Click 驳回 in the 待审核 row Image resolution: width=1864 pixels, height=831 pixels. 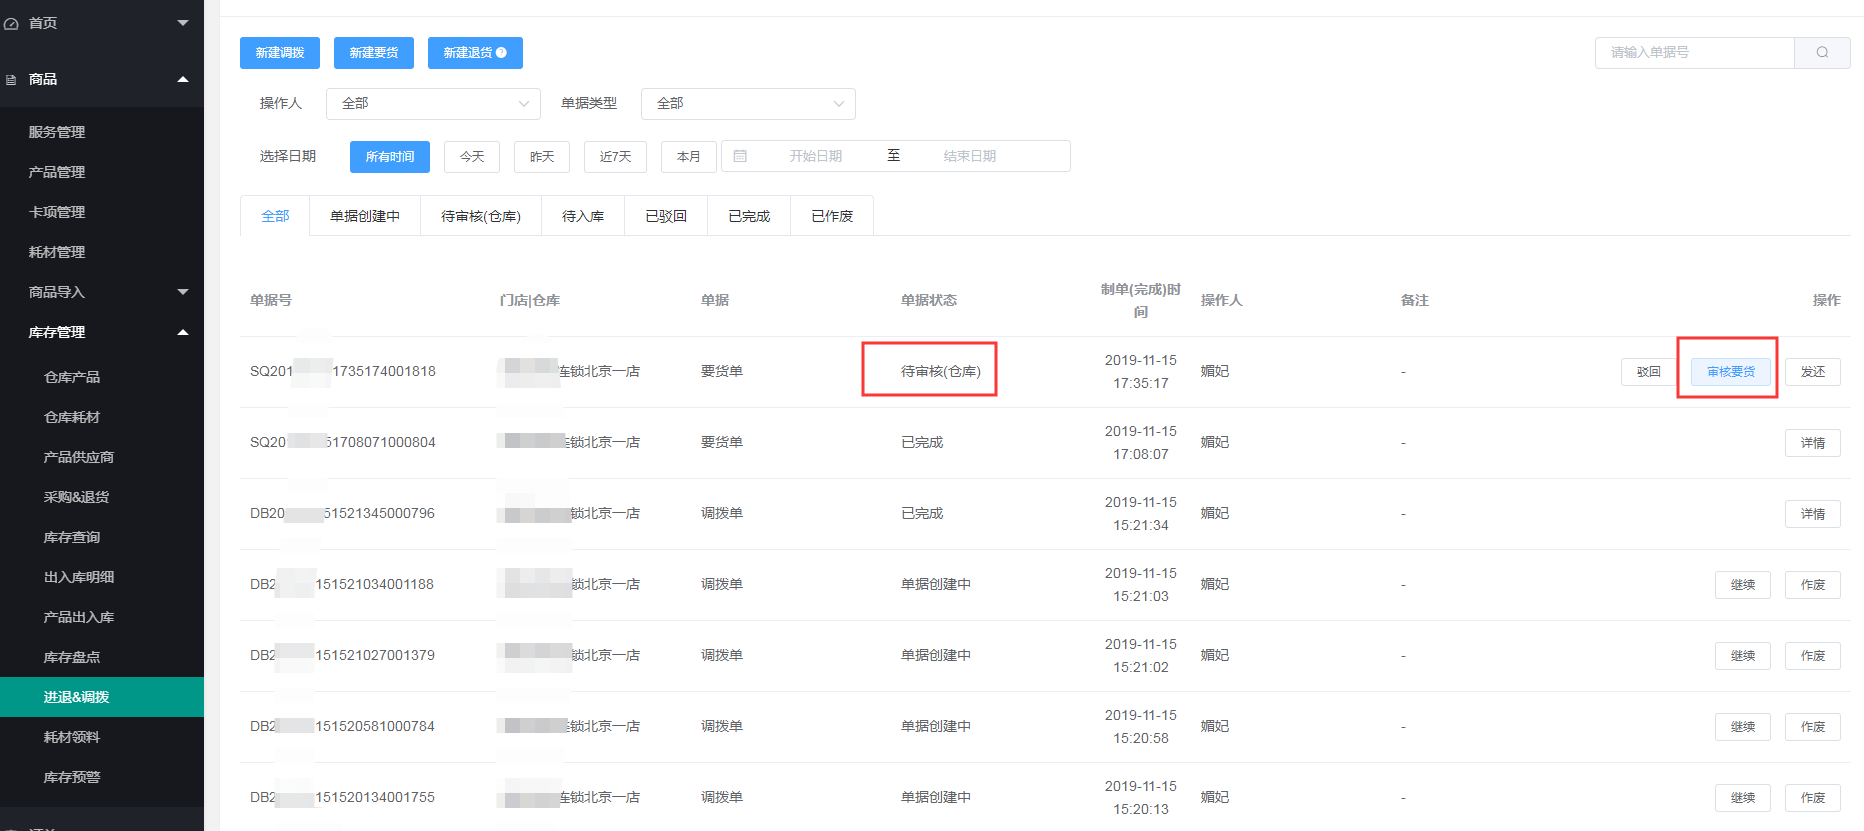click(x=1649, y=372)
